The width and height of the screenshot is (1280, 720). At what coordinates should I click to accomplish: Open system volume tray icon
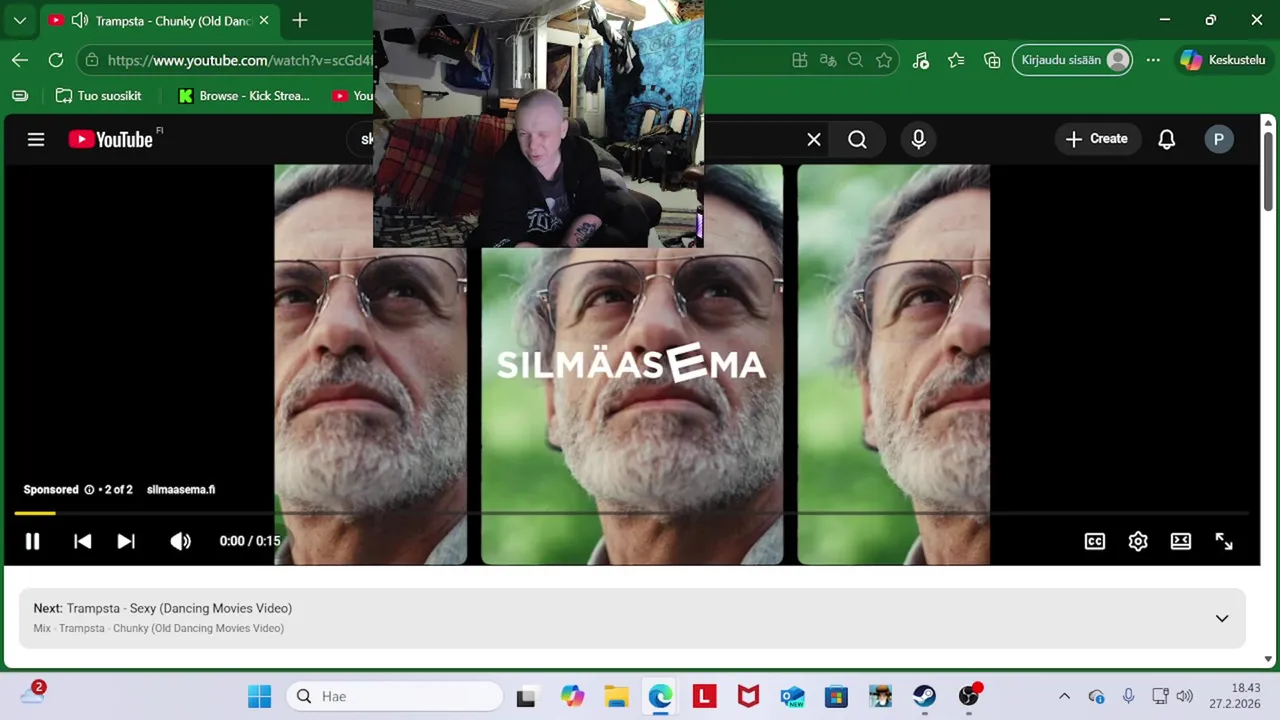[x=1185, y=696]
